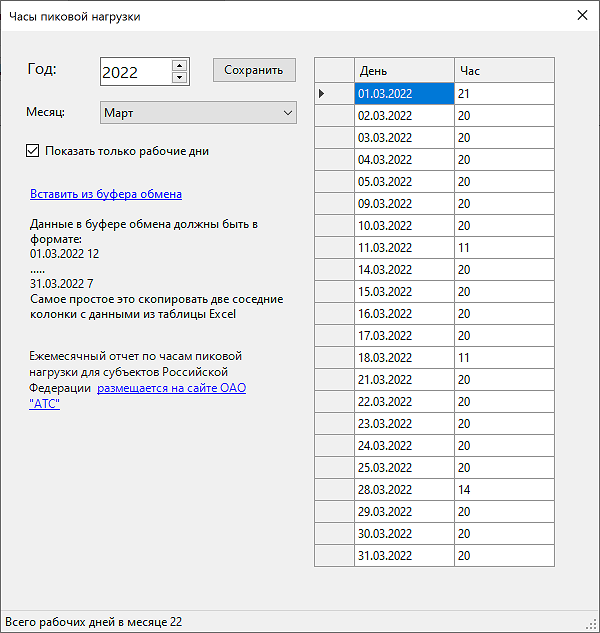Select the date cell 11.03.2022
Screen dimensions: 600x633
[x=405, y=248]
